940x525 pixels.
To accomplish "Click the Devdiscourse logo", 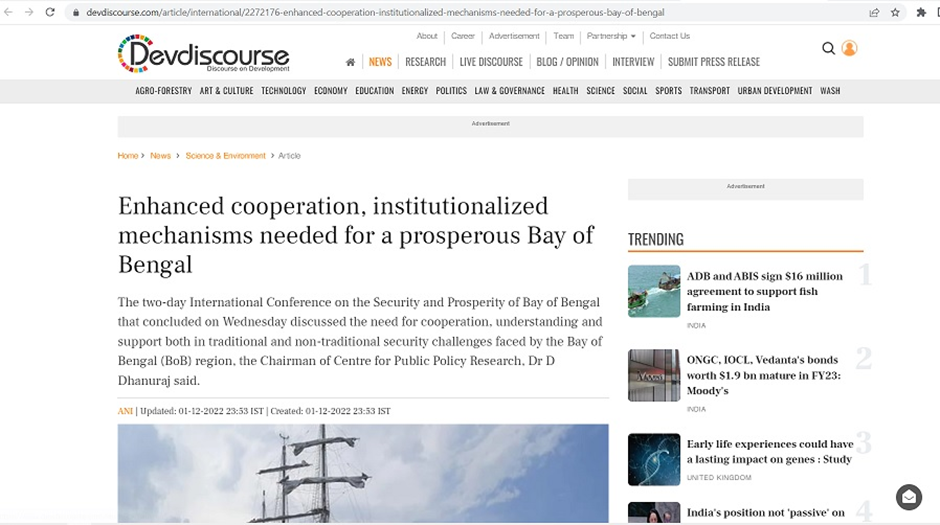I will pos(204,54).
